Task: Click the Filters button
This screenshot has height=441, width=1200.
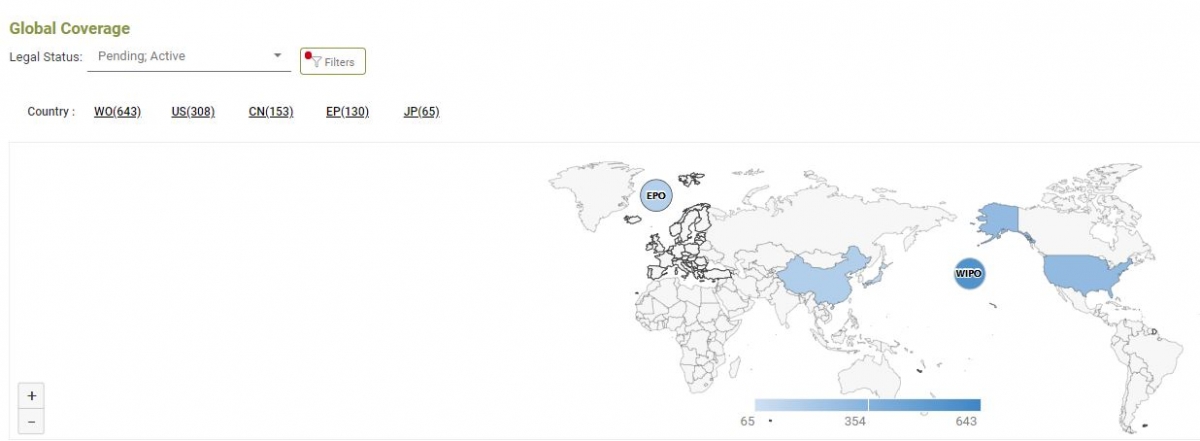Action: click(x=333, y=62)
